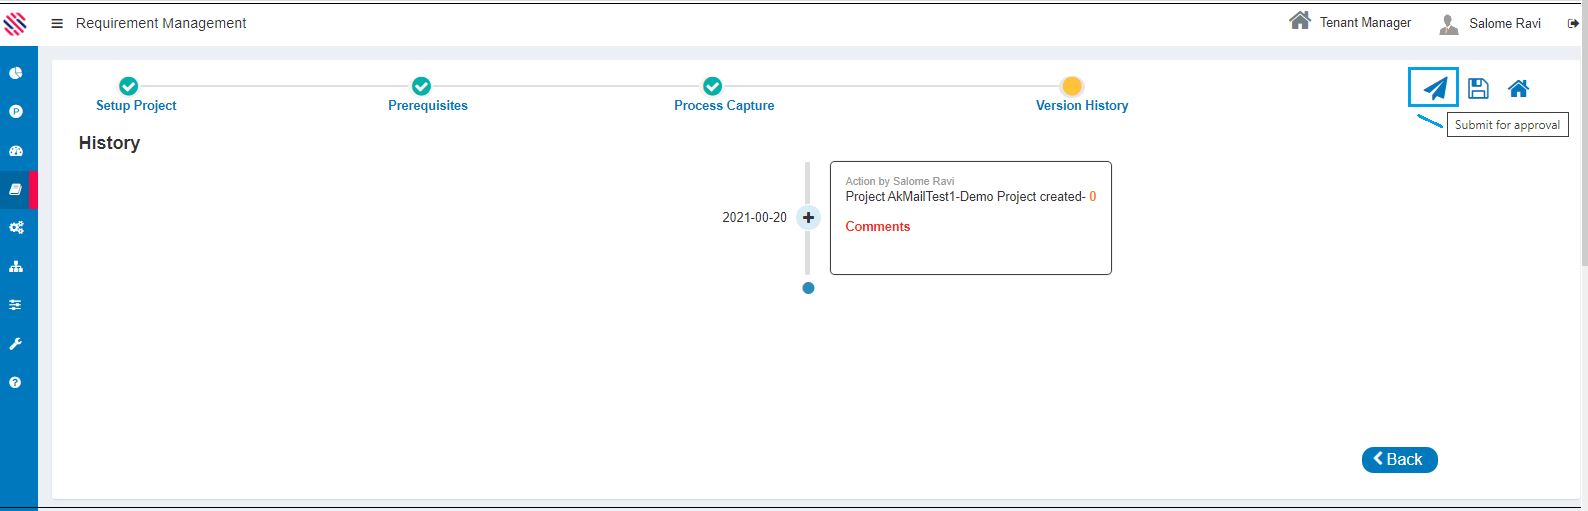Go to the Setup Project step
The height and width of the screenshot is (511, 1588).
pos(135,105)
